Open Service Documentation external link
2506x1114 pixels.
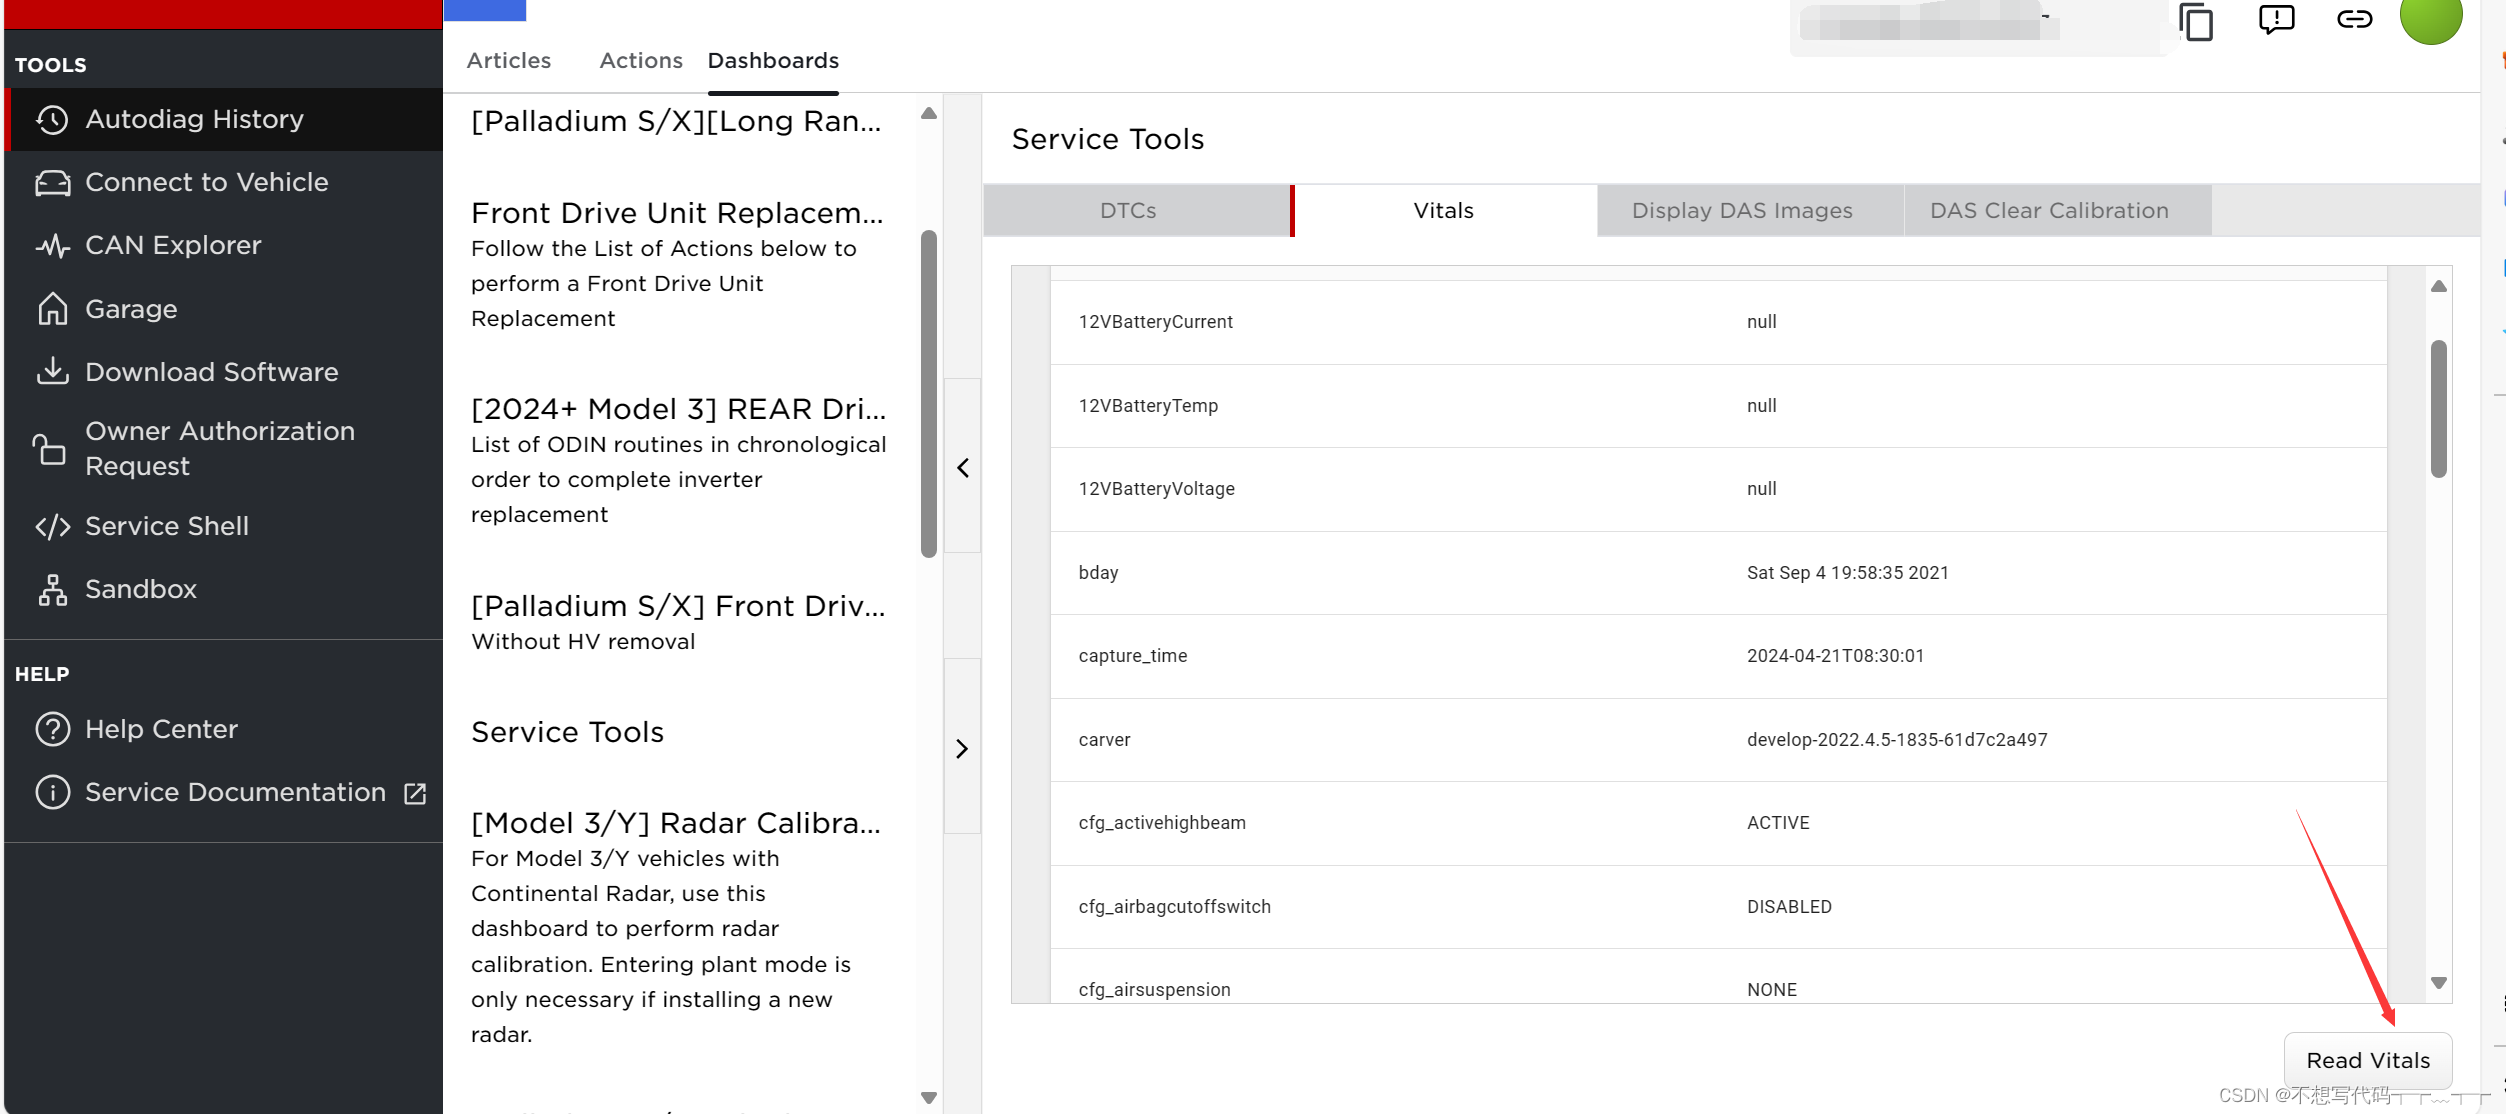(235, 793)
